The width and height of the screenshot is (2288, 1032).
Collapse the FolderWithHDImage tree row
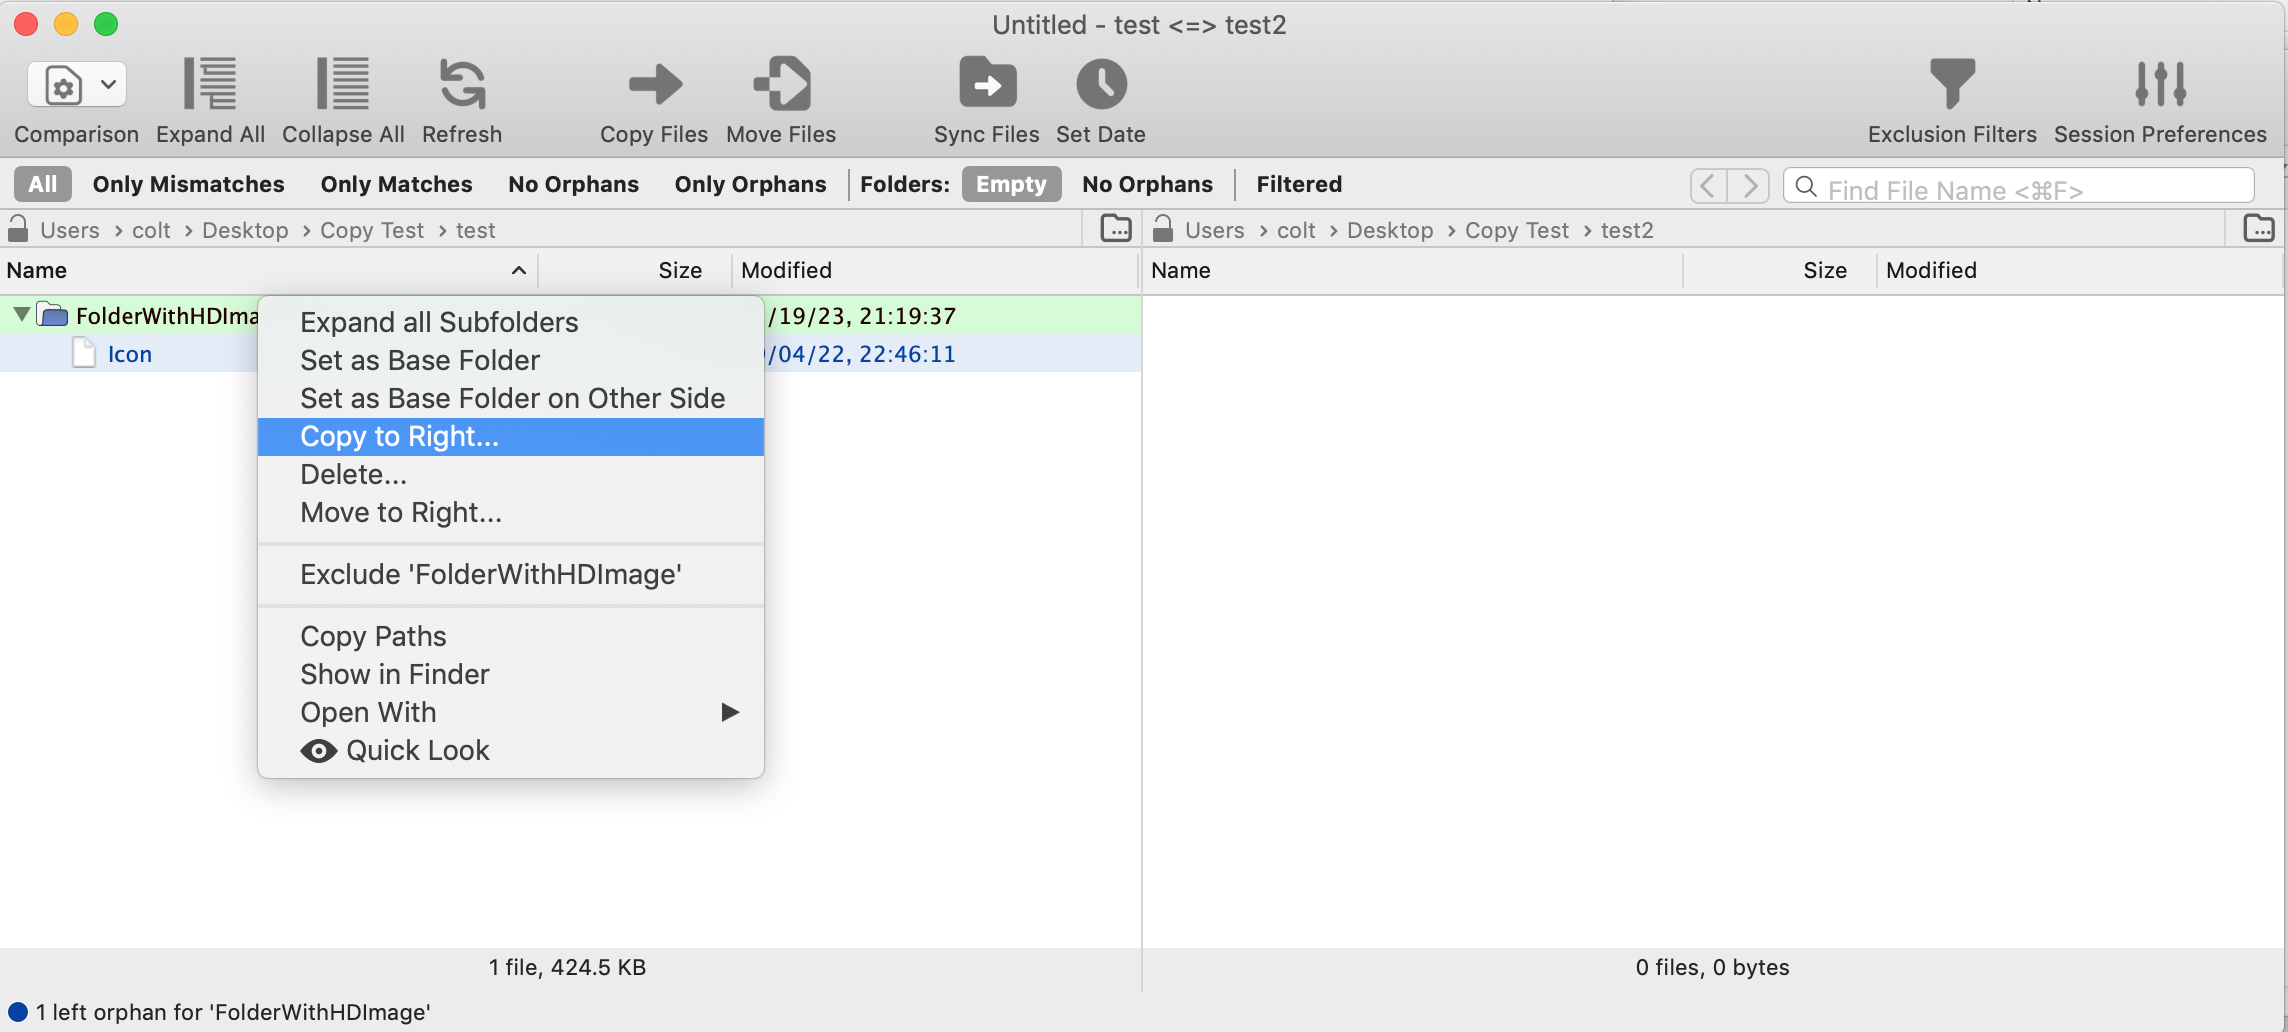coord(21,315)
